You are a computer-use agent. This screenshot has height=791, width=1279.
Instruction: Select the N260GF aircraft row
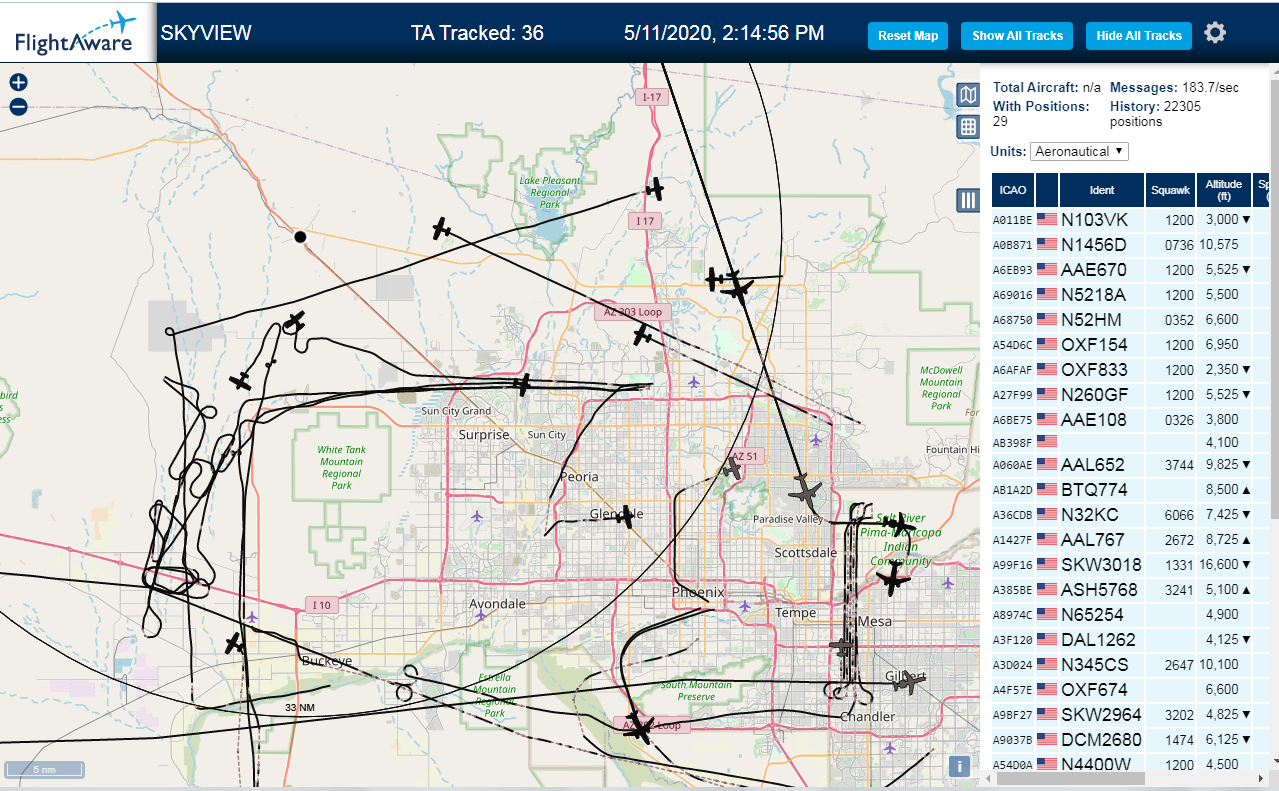[1130, 395]
